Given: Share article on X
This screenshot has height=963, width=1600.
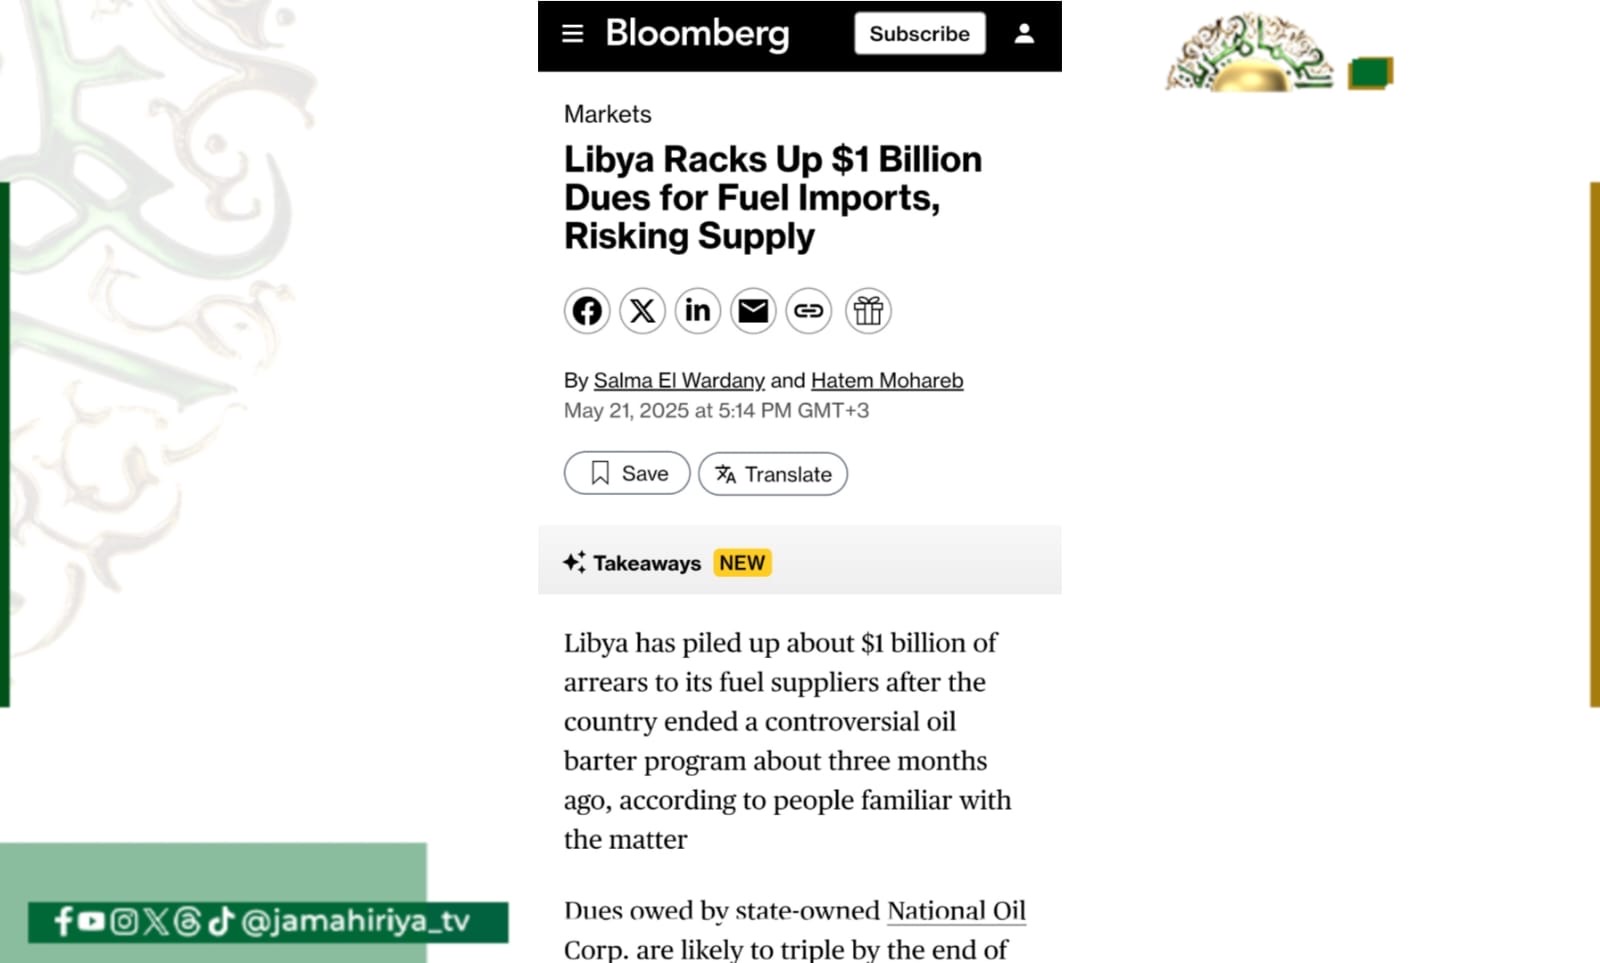Looking at the screenshot, I should 642,311.
